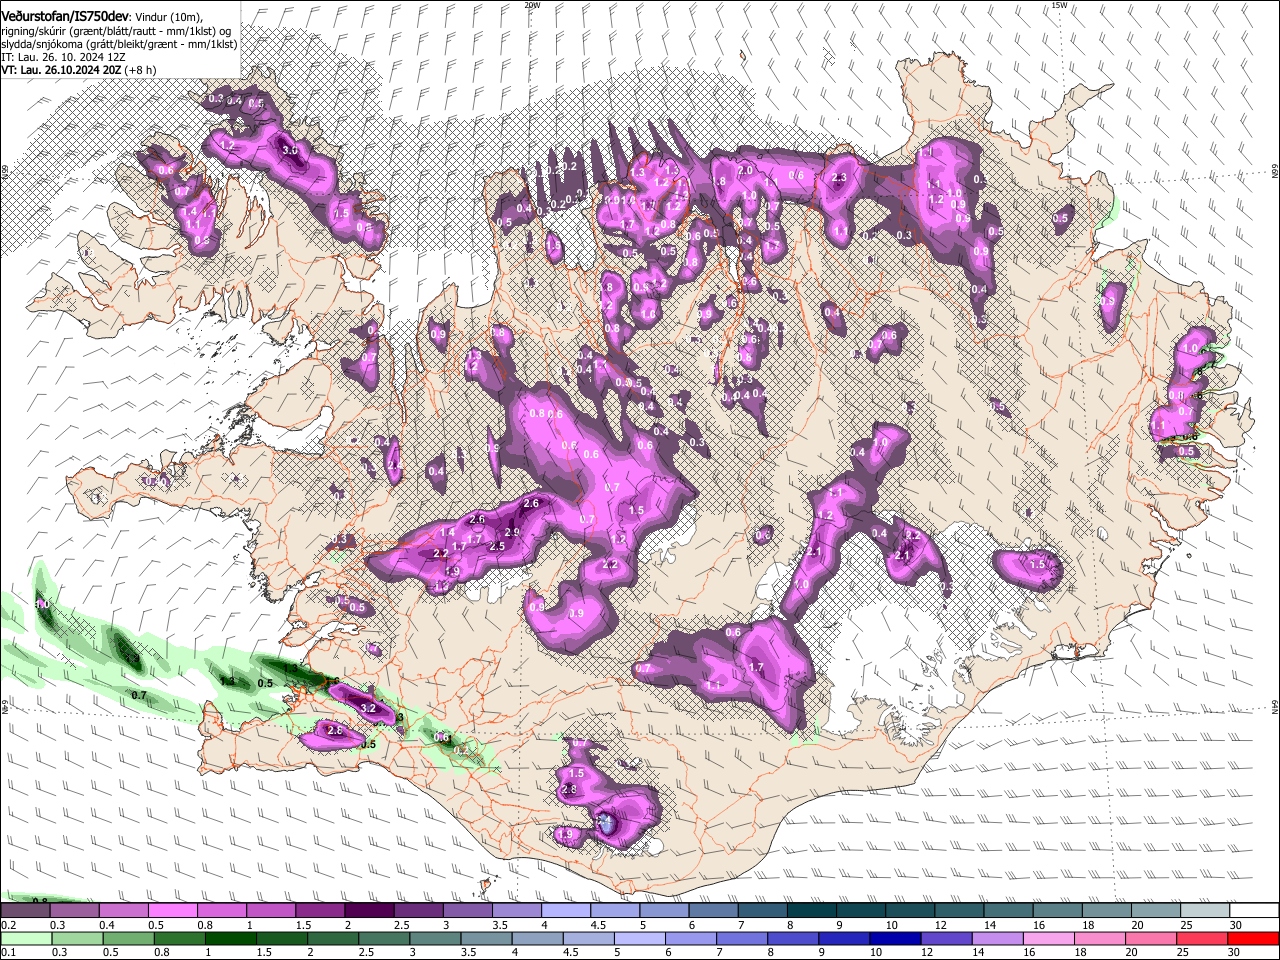Click the 2.9 precipitation value on the map

point(512,533)
